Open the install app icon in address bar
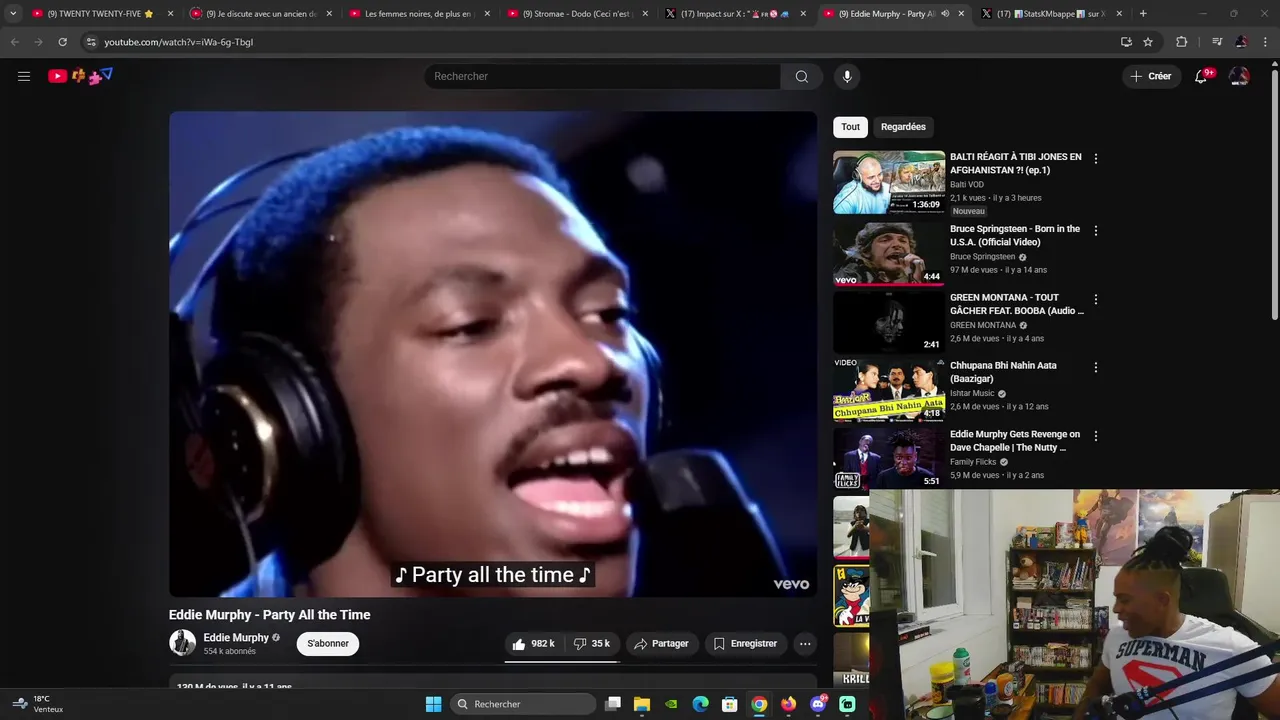1280x720 pixels. (1126, 42)
